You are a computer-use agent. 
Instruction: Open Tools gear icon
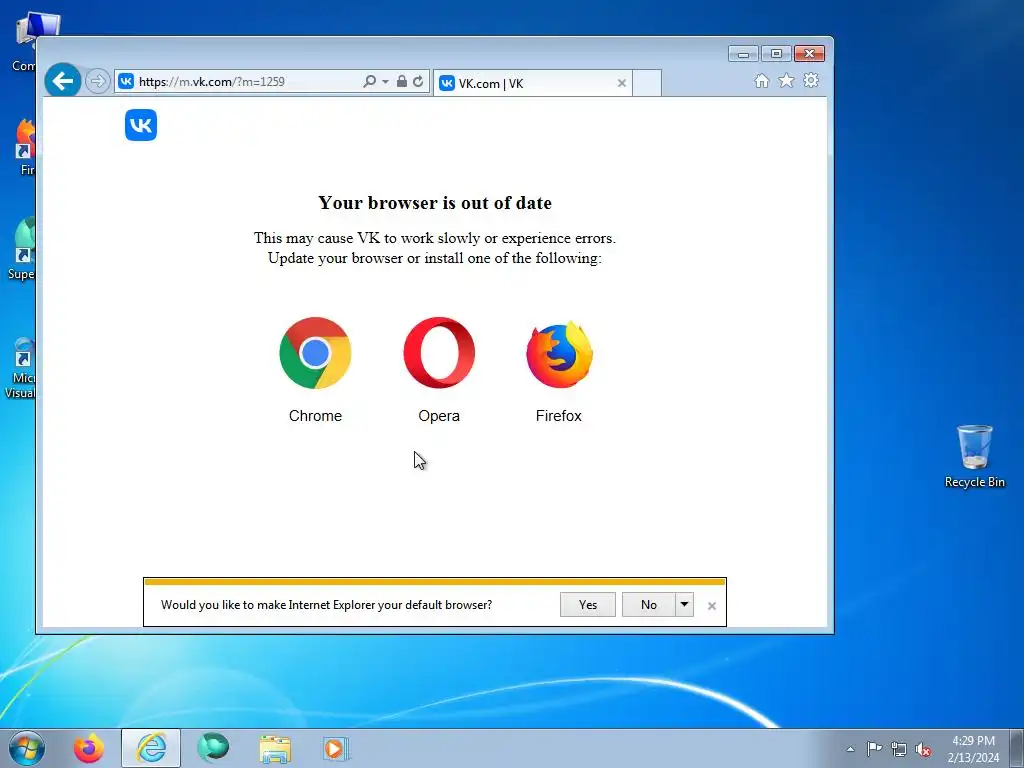click(x=811, y=80)
